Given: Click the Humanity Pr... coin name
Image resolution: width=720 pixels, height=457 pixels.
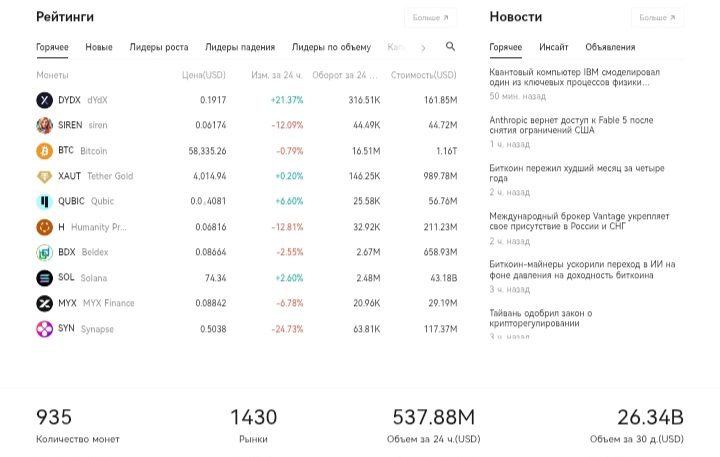Looking at the screenshot, I should [x=99, y=227].
